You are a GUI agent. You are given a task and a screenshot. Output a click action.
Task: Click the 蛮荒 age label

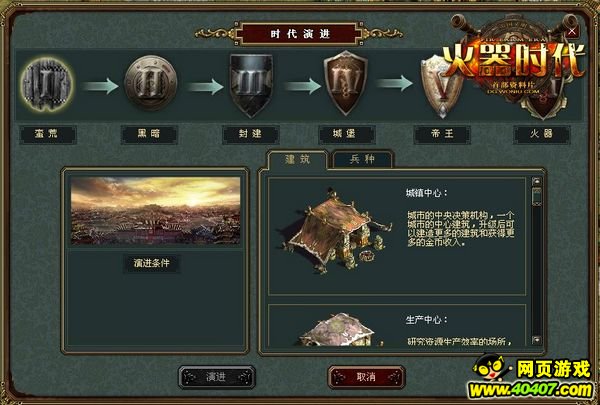click(48, 135)
